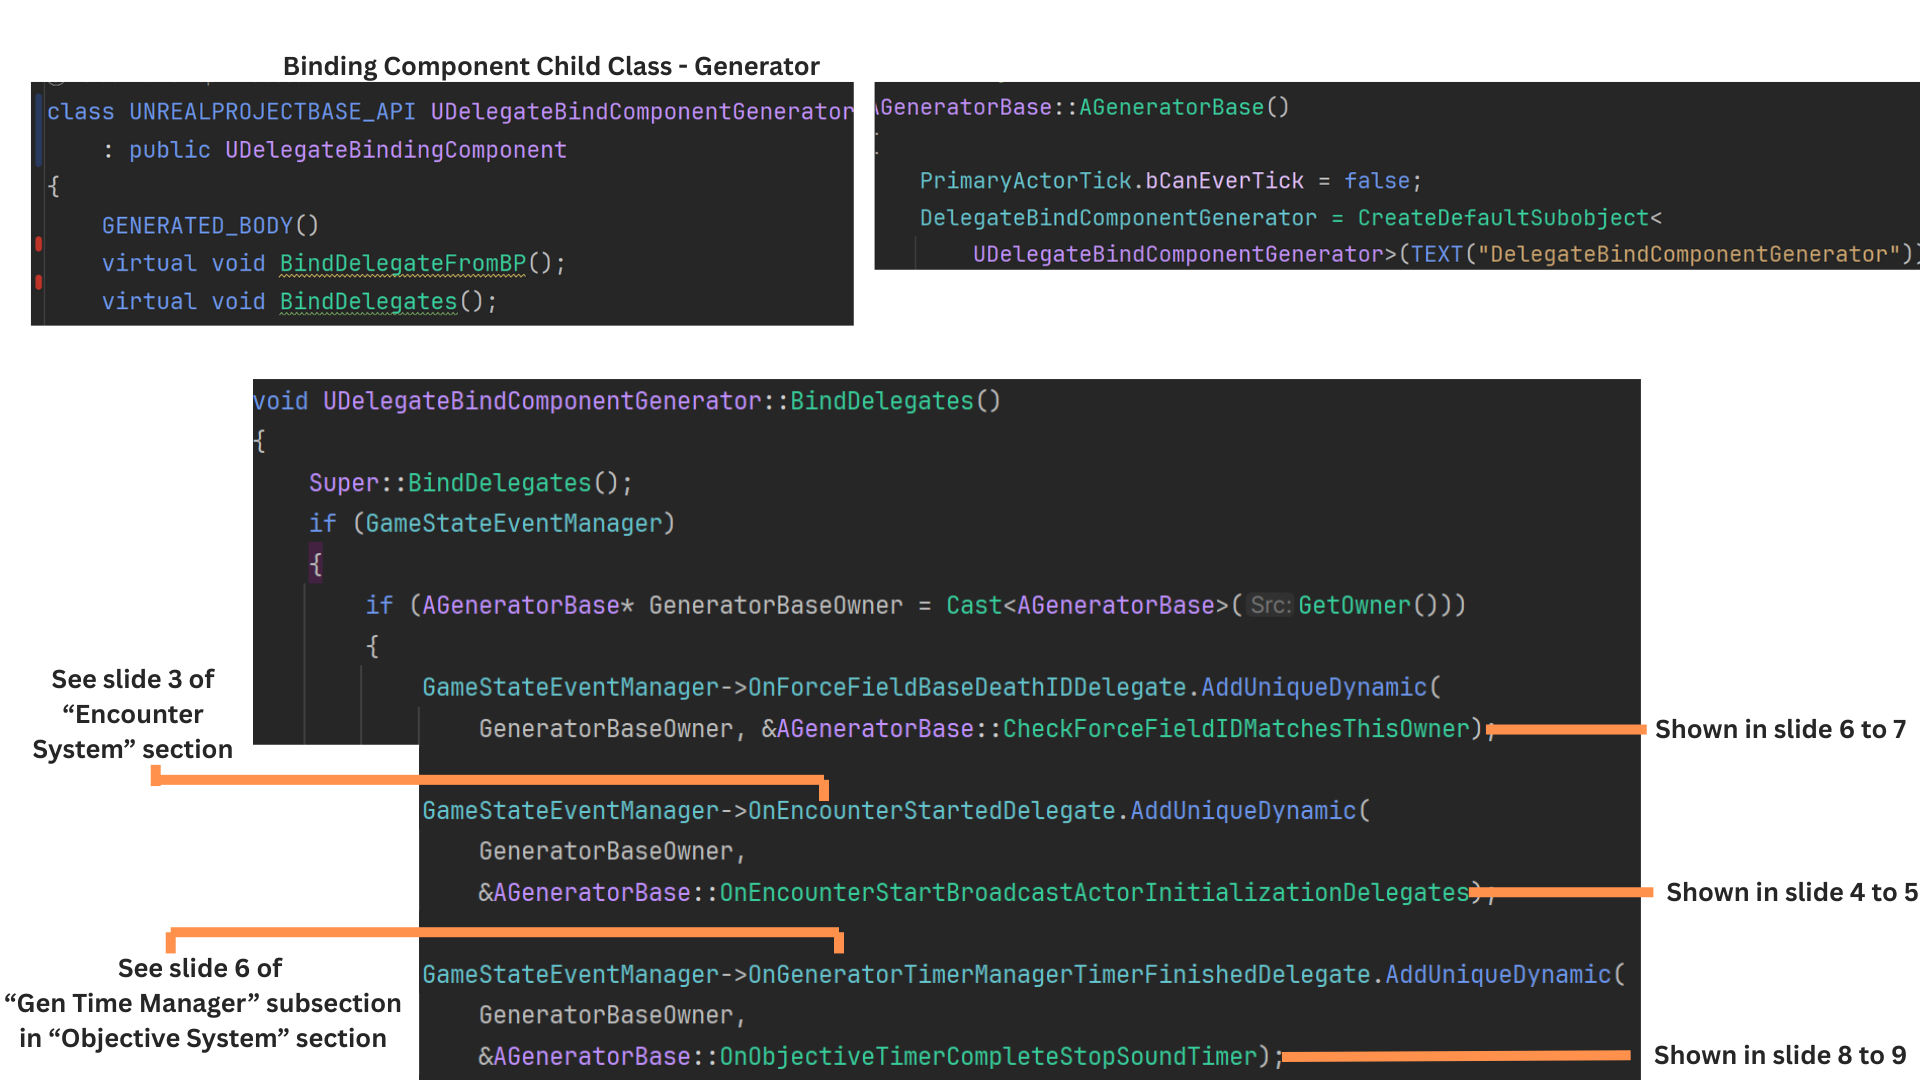Click OnObjectiveTimerCompleteStopSoundTimer function name
This screenshot has height=1080, width=1920.
pos(987,1057)
